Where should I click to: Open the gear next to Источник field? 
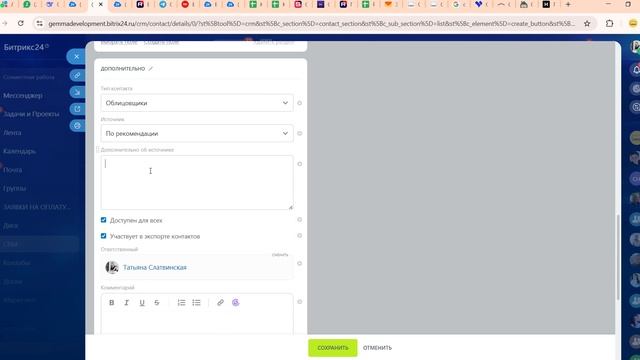pyautogui.click(x=300, y=133)
